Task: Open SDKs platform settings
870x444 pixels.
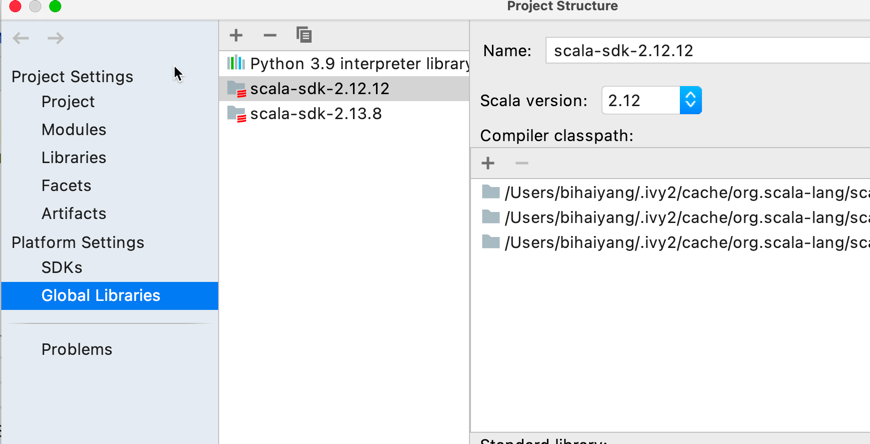Action: coord(62,268)
